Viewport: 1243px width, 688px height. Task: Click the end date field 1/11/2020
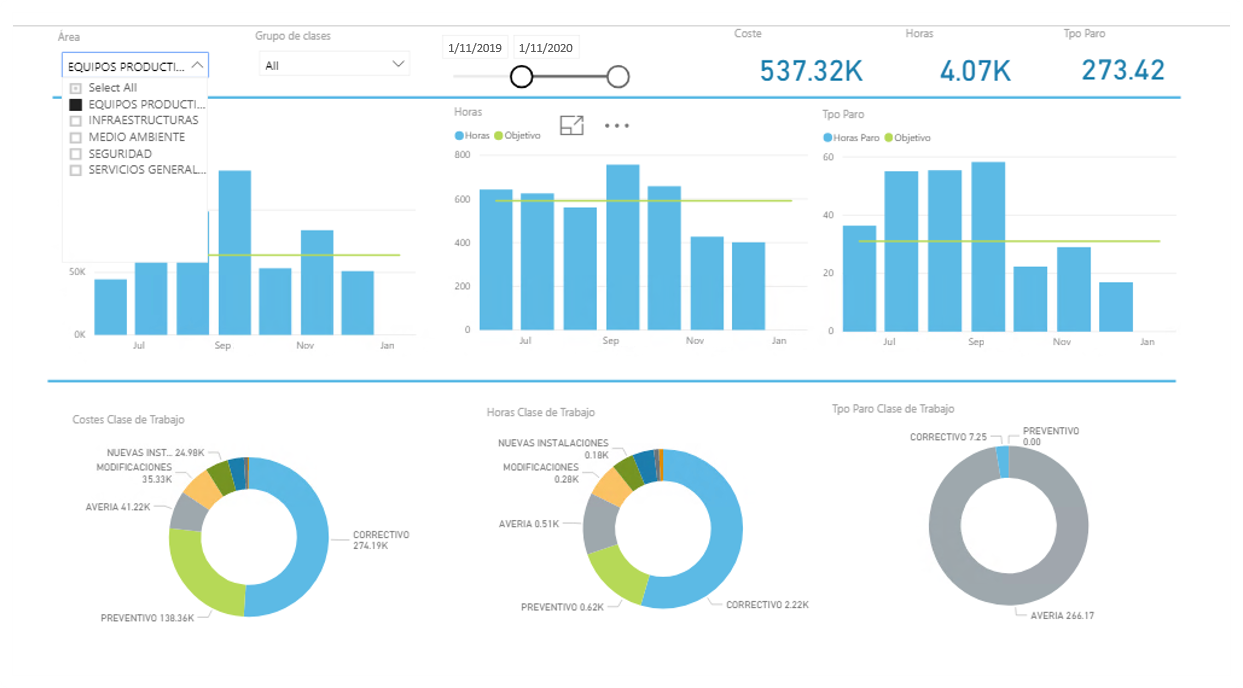pyautogui.click(x=546, y=48)
